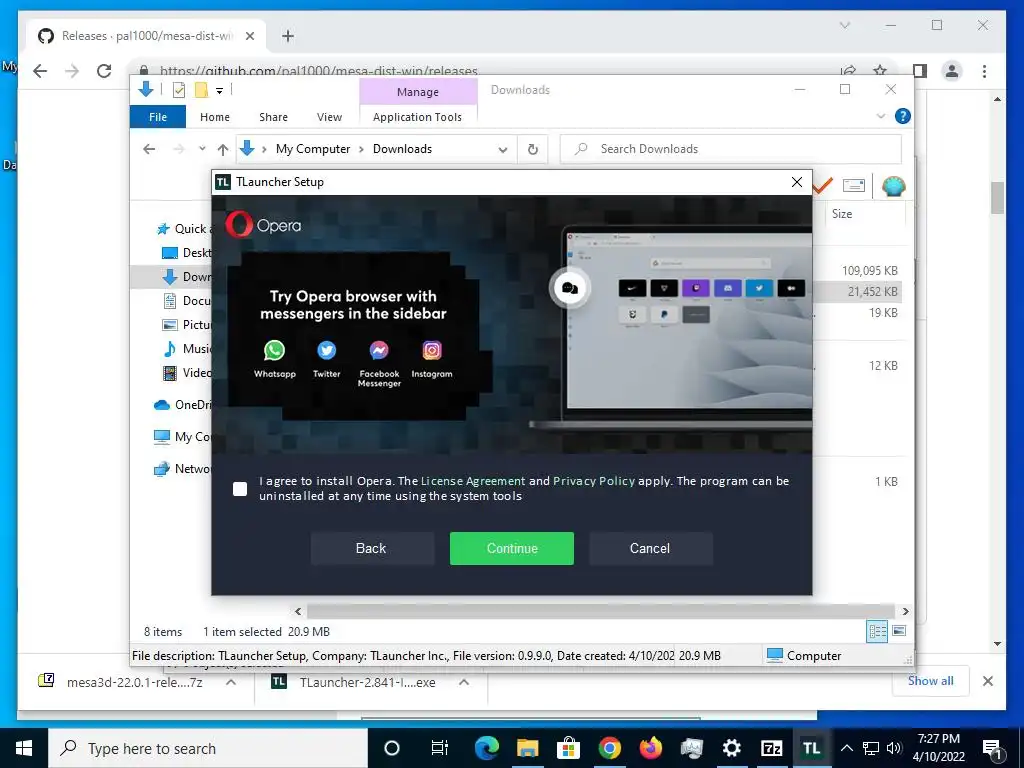Click the Whatsapp icon in Opera ad

pyautogui.click(x=274, y=351)
